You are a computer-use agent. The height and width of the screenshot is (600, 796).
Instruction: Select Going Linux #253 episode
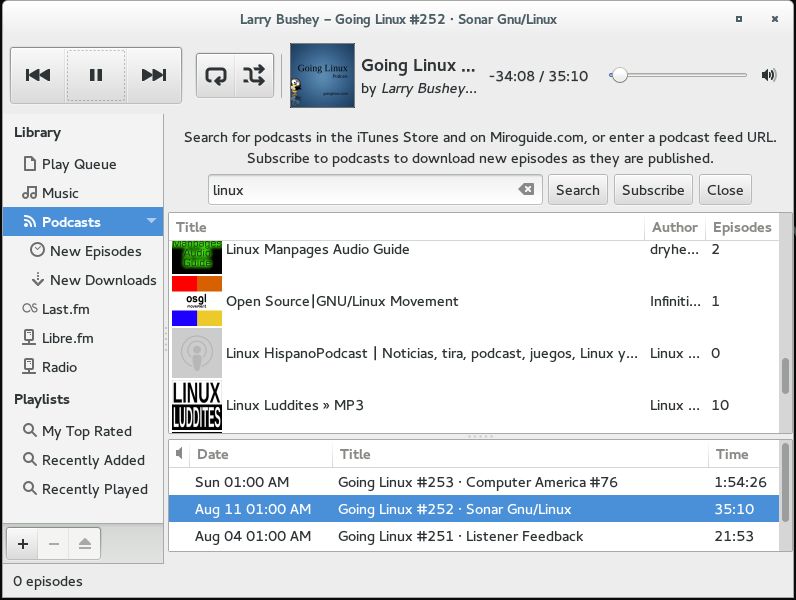tap(474, 482)
